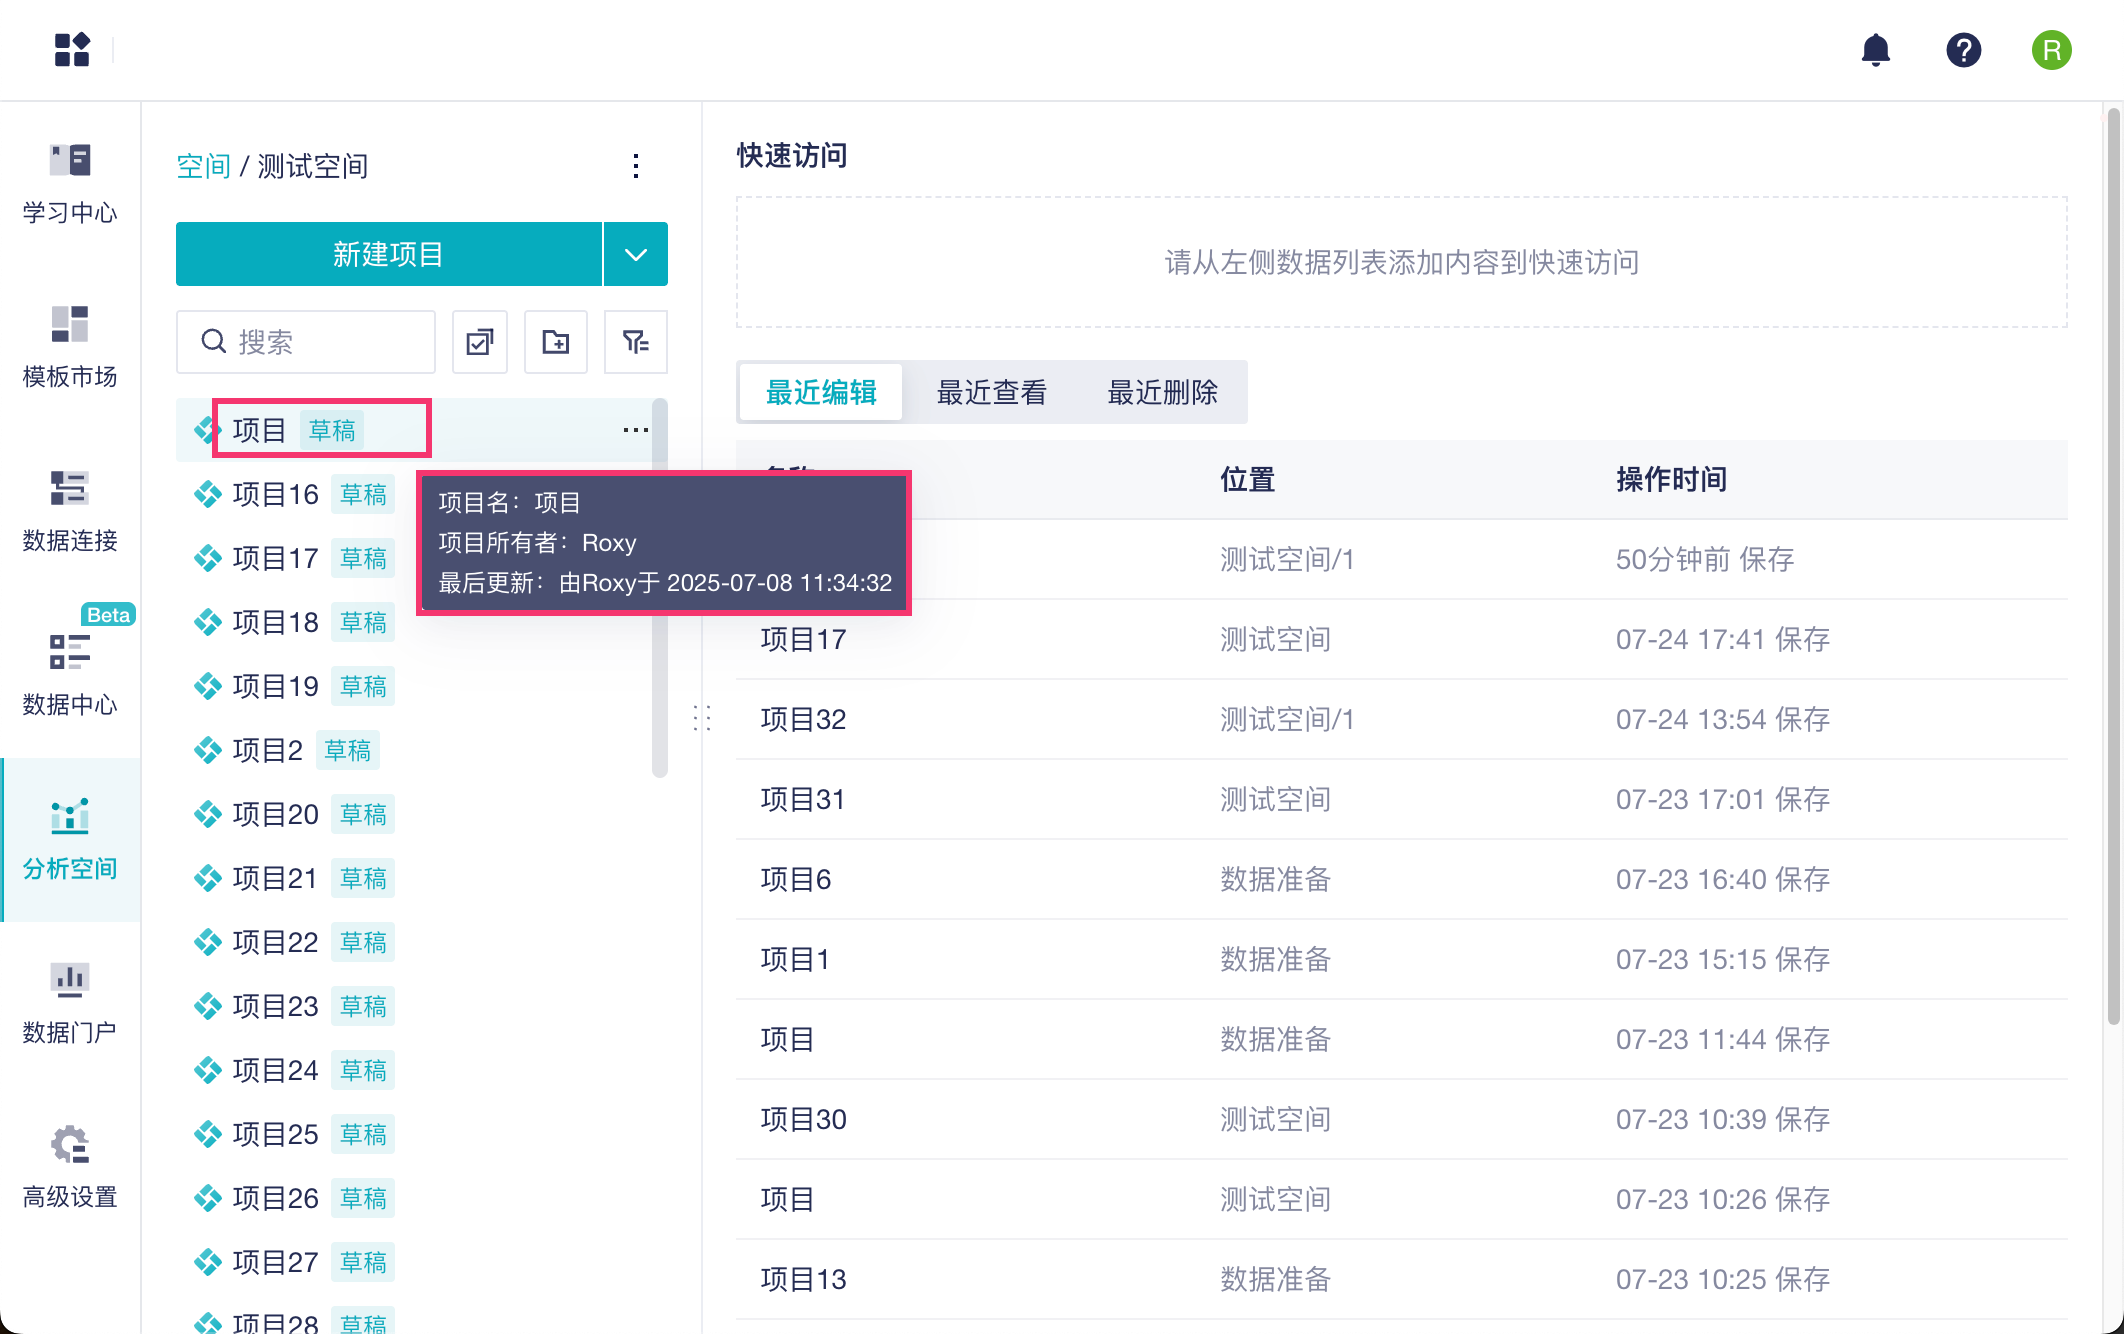Expand the 新建项目 dropdown arrow
This screenshot has height=1334, width=2124.
[x=636, y=254]
